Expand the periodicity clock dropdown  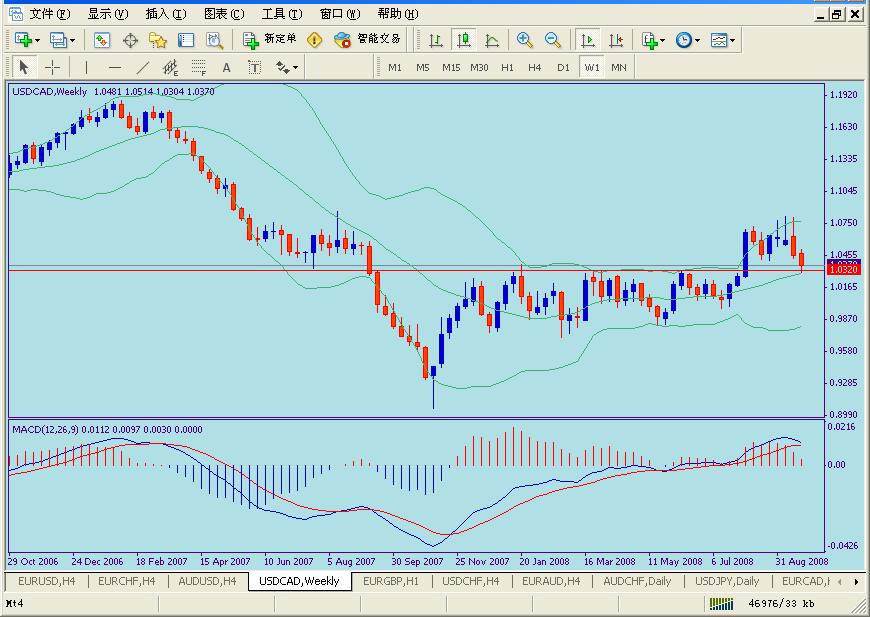pos(698,40)
